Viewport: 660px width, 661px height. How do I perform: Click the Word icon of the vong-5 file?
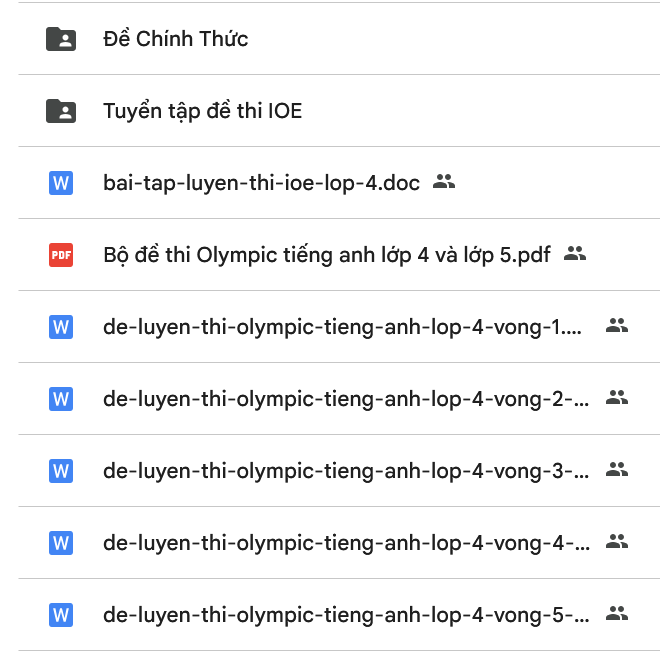click(61, 614)
